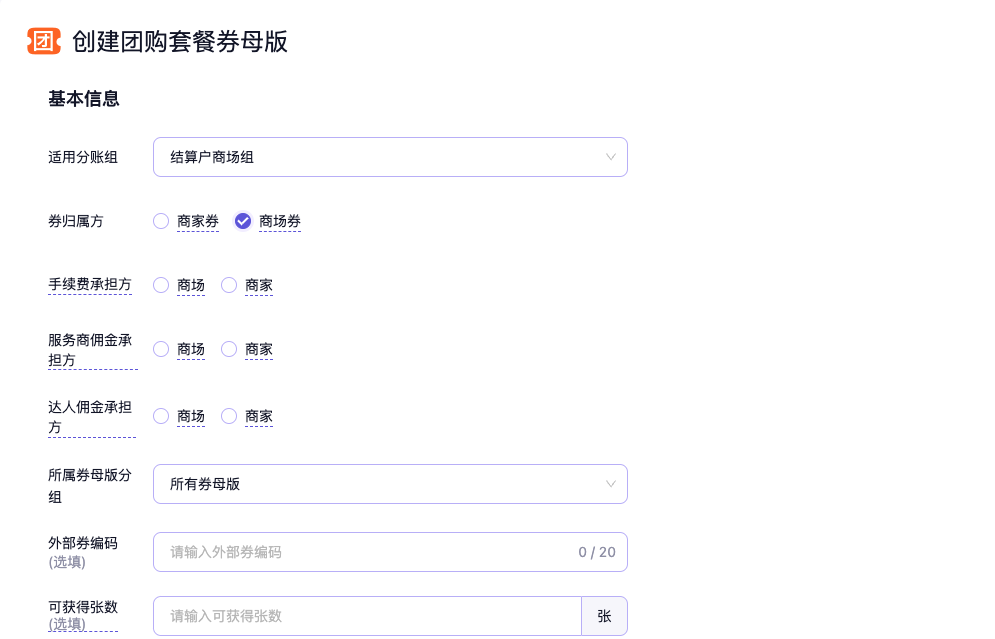Screen dimensions: 995x639
Task: Click the 手续费承担方 underlined label
Action: [x=90, y=285]
